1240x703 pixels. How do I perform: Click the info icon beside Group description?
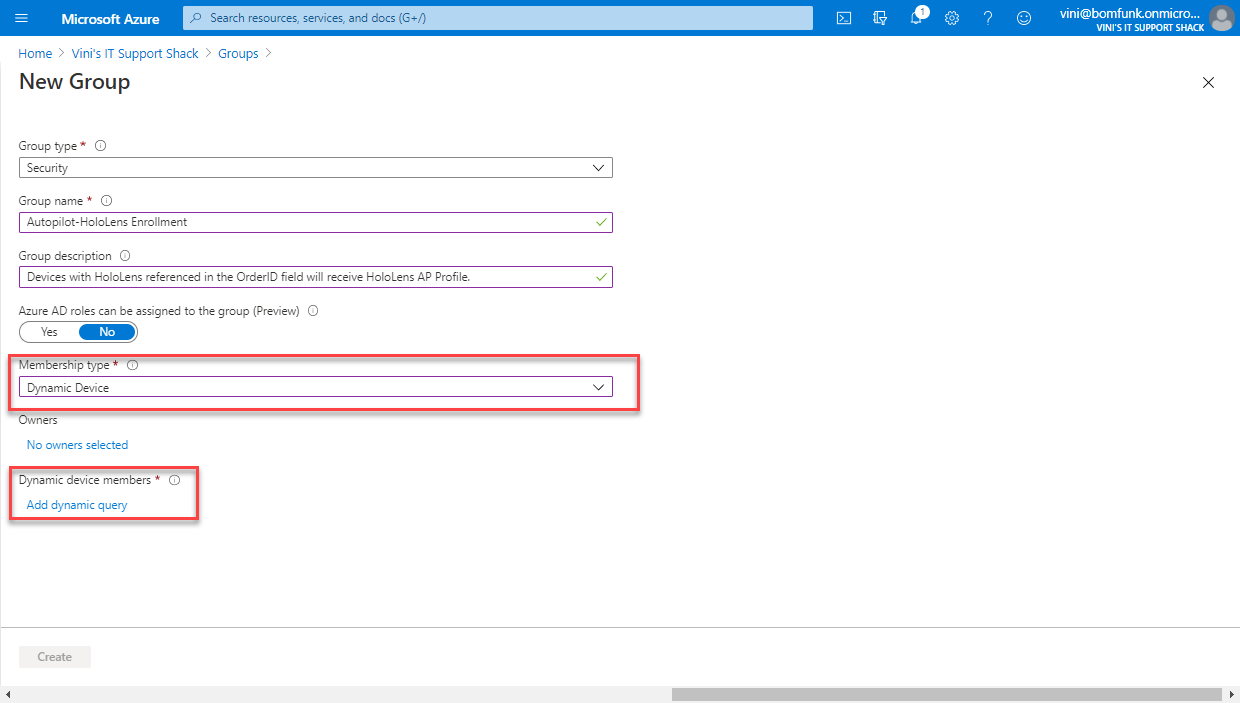[x=125, y=255]
